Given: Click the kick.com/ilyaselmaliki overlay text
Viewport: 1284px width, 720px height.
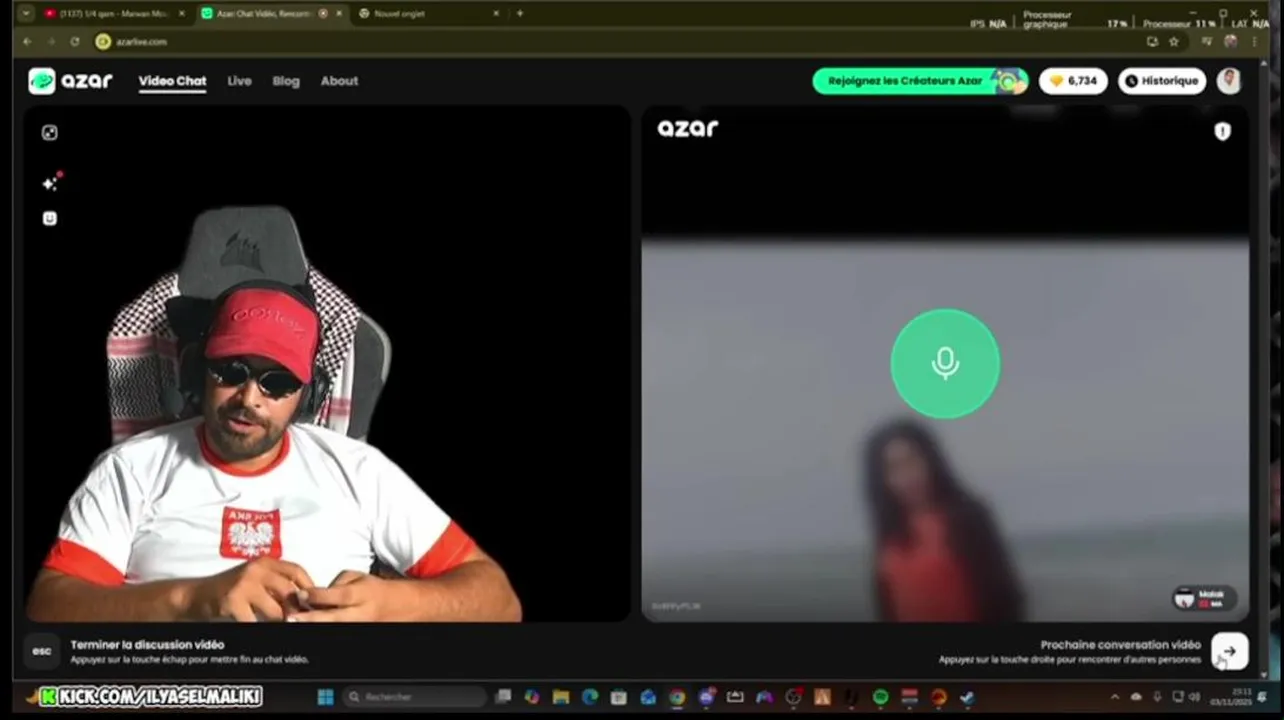Looking at the screenshot, I should coord(151,696).
